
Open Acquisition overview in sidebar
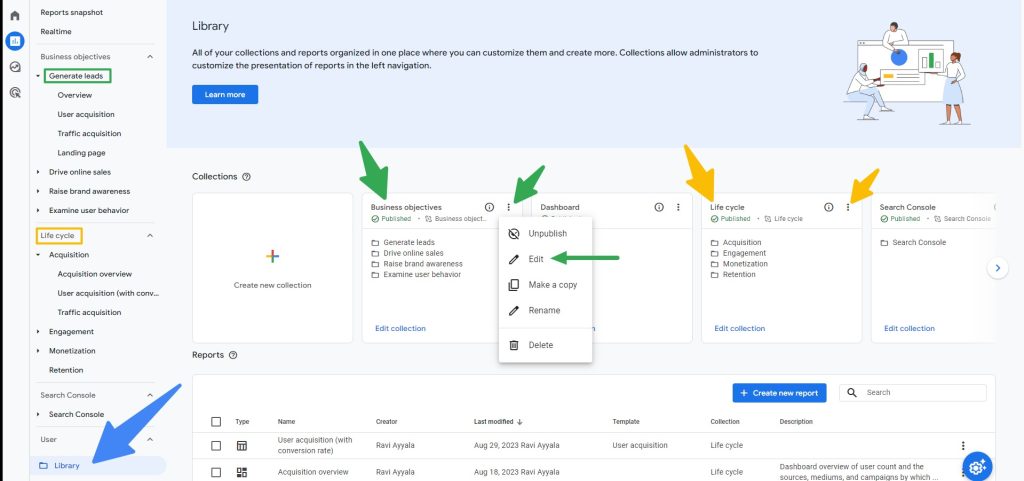[x=95, y=274]
